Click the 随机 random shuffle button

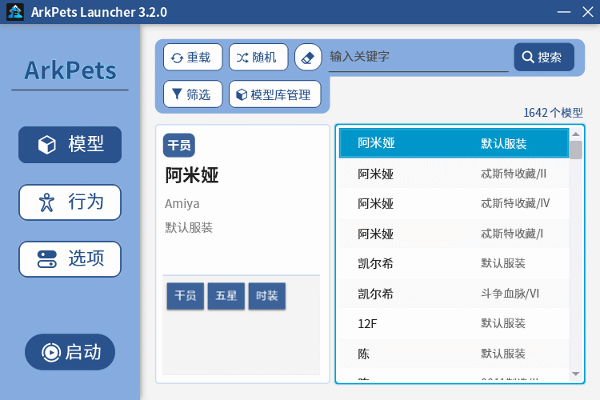click(x=259, y=57)
